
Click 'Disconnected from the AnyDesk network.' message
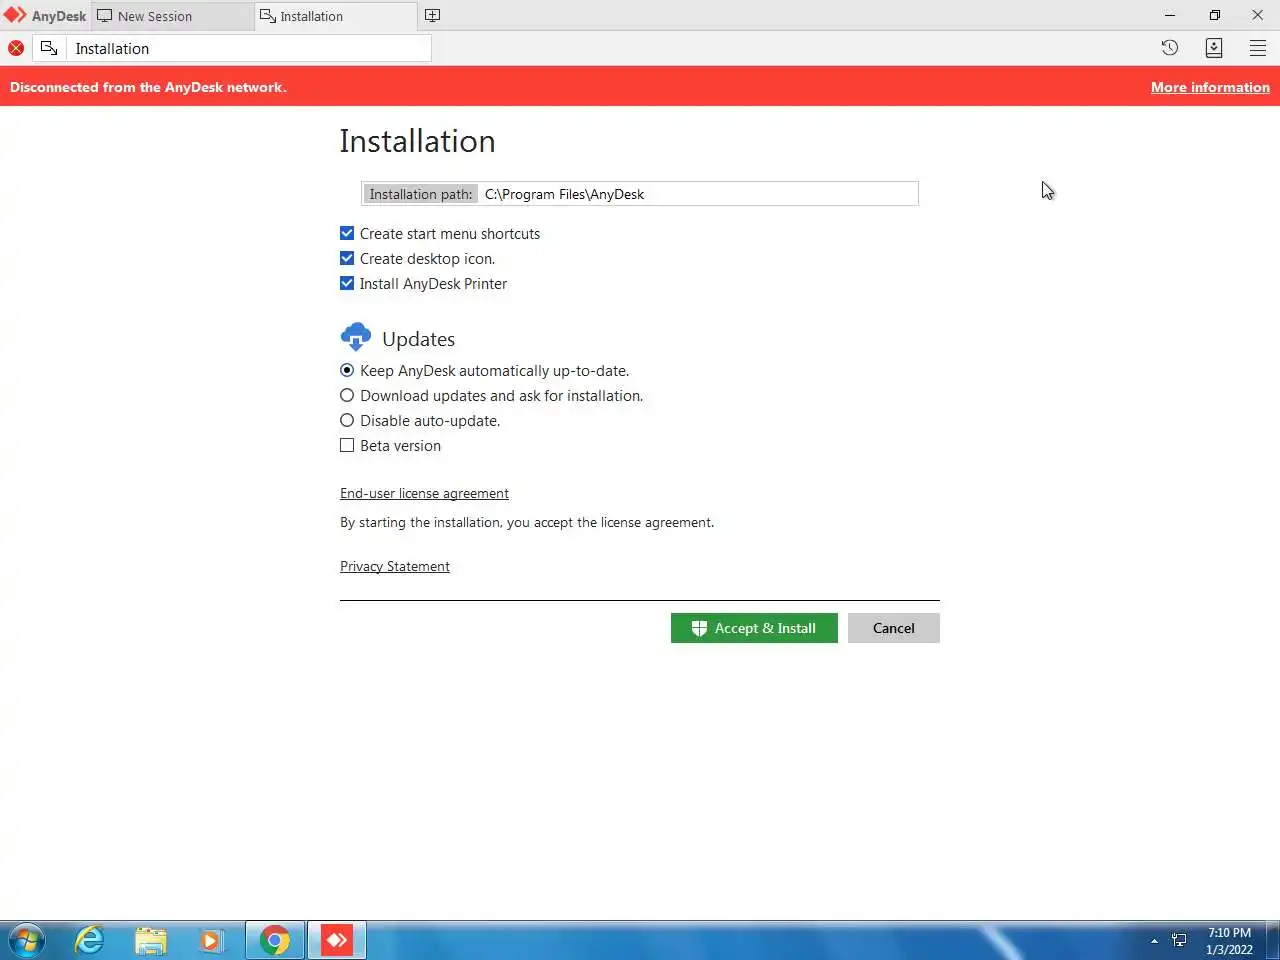pos(148,87)
